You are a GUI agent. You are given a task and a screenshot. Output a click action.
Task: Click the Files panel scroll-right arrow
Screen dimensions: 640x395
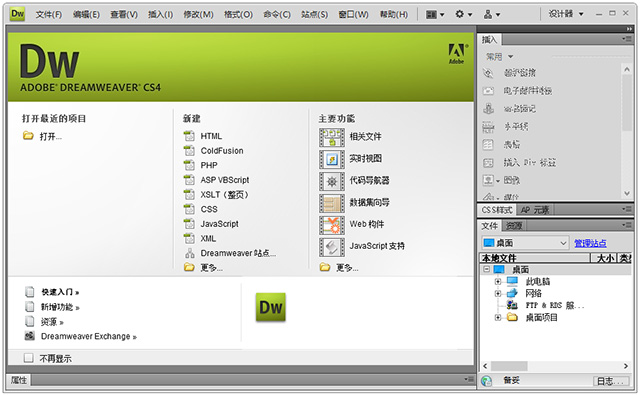pos(626,366)
